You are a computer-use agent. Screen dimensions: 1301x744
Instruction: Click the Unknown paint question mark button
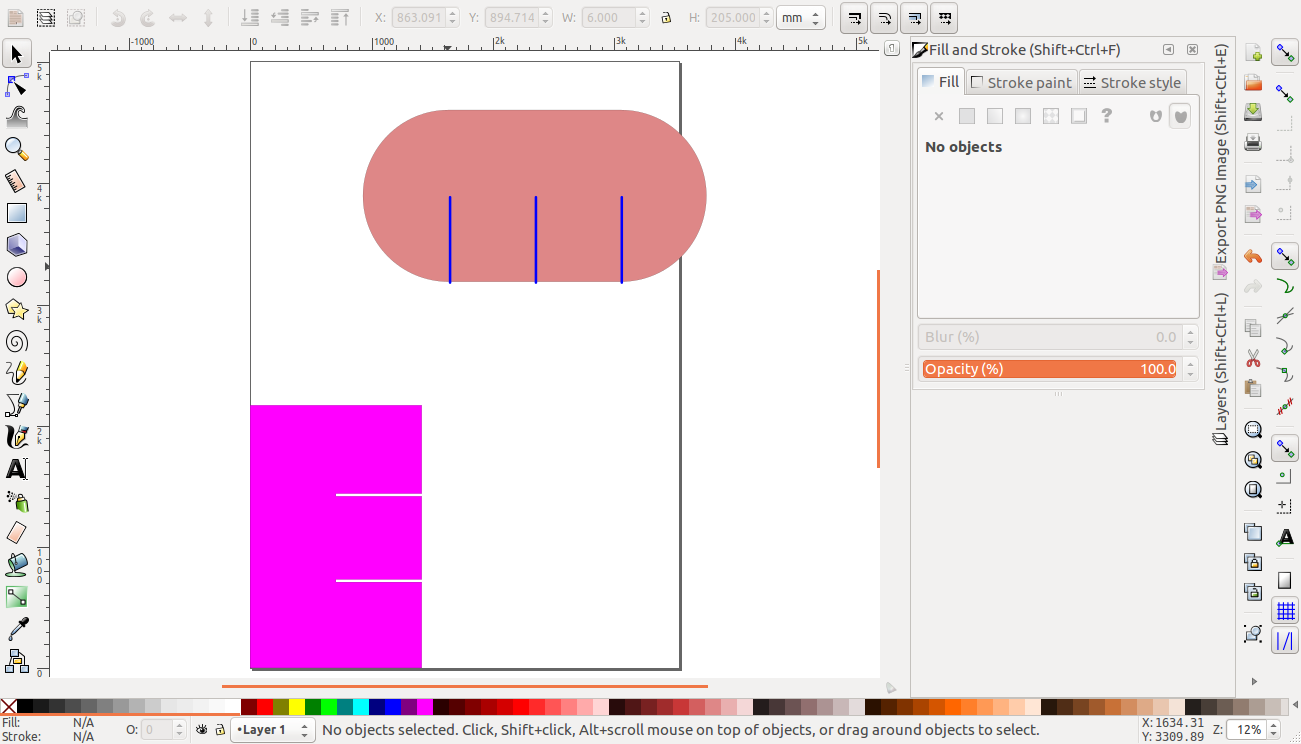[1107, 116]
